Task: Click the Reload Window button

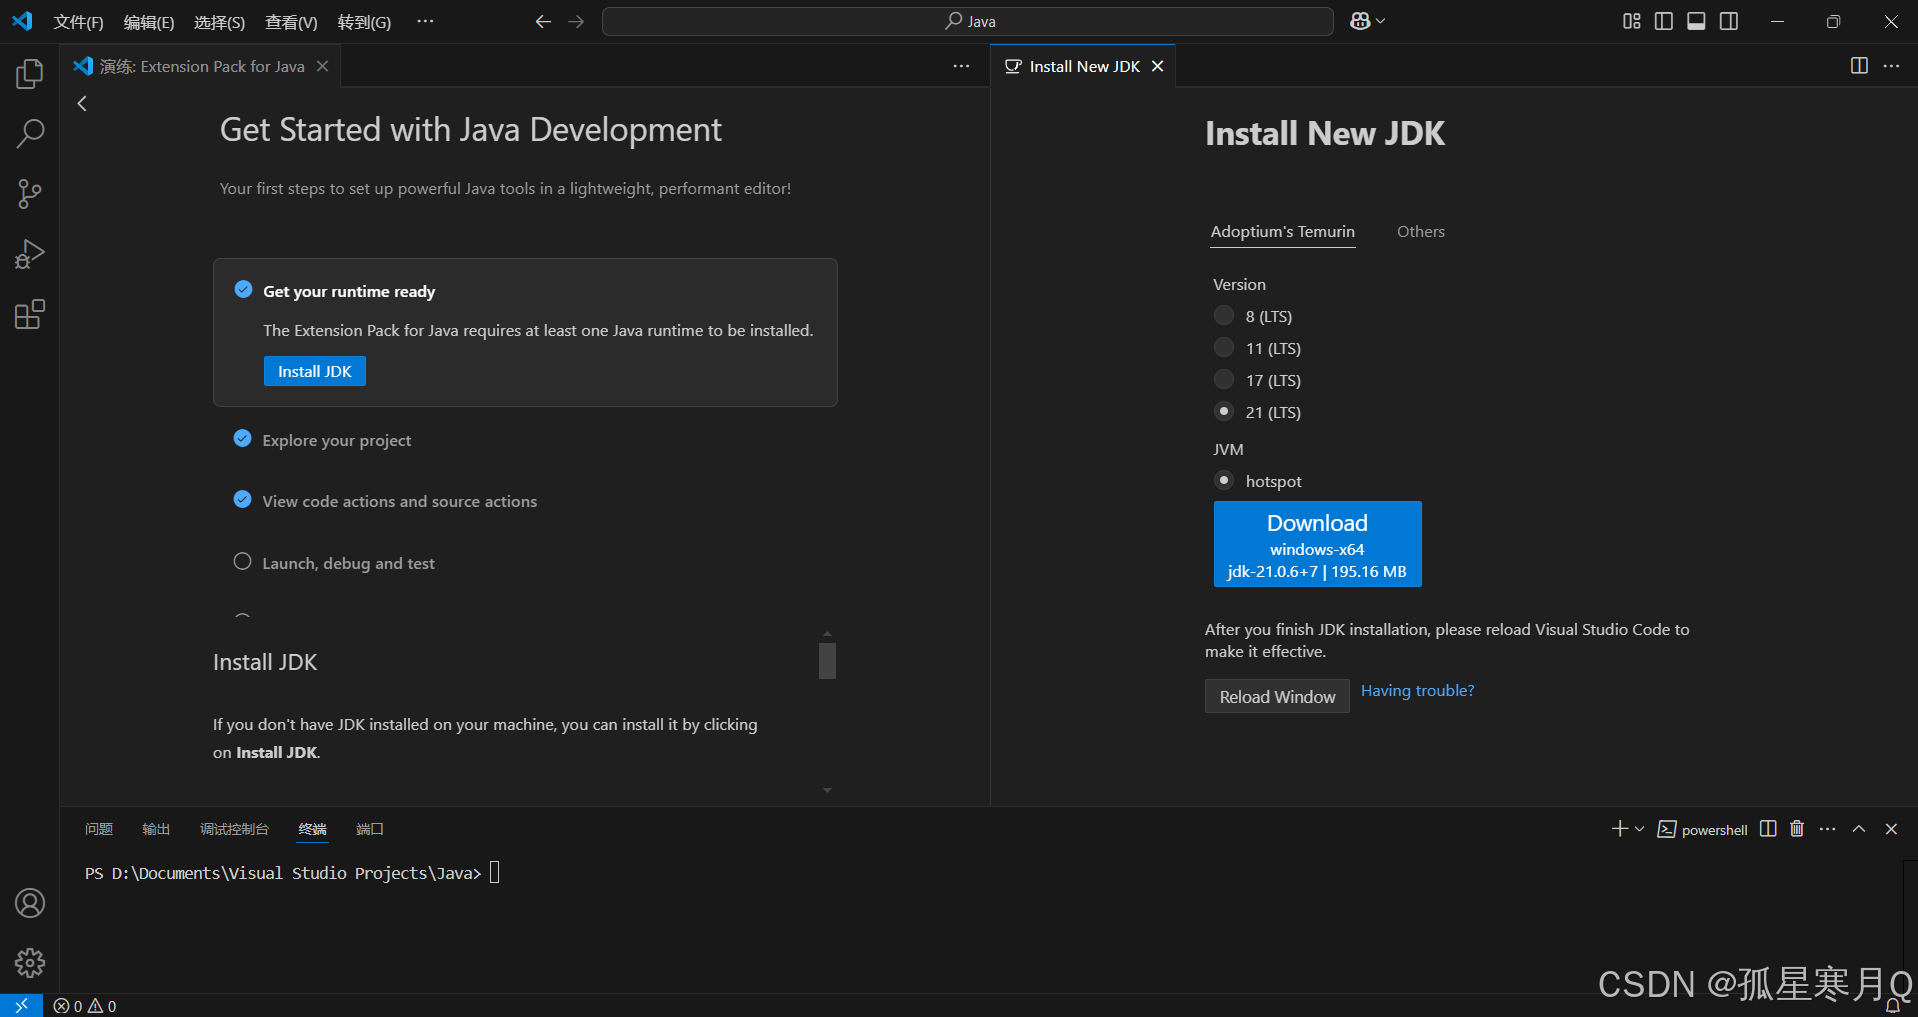Action: tap(1277, 696)
